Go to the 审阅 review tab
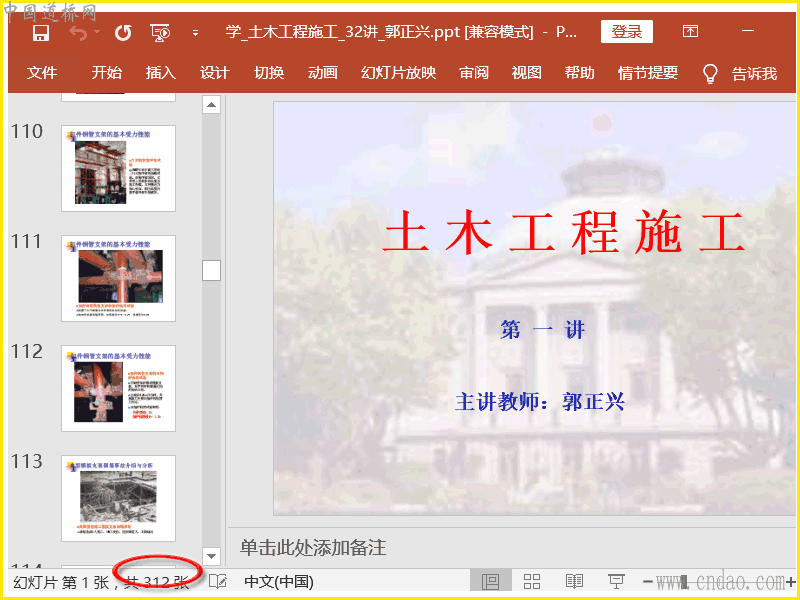 (474, 73)
